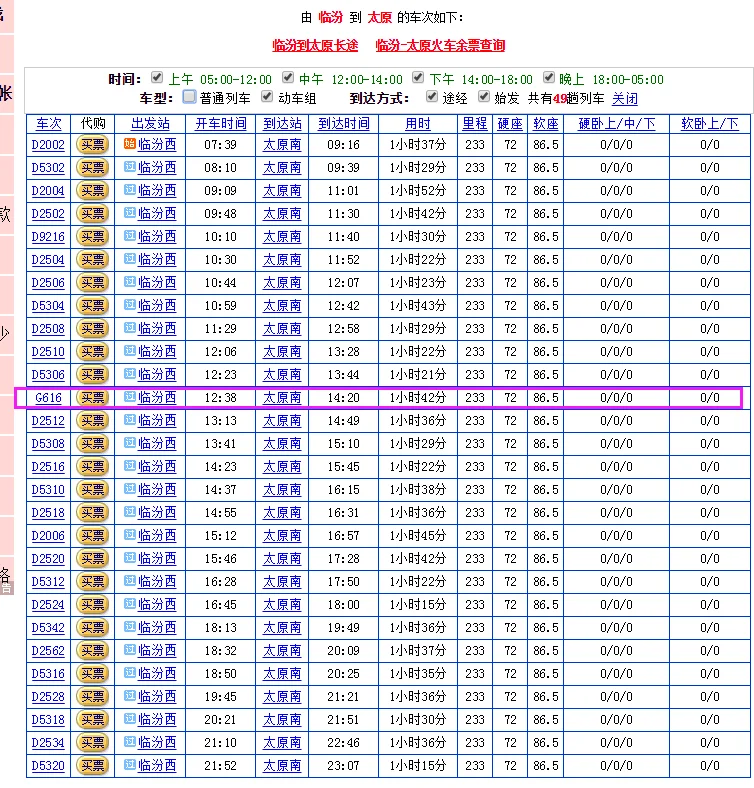The image size is (754, 788).
Task: Select arrival time 23:07 cell
Action: tap(343, 766)
